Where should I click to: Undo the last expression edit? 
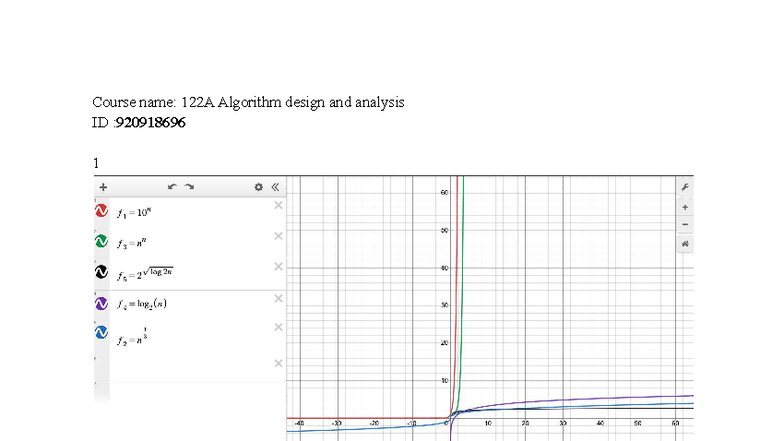pyautogui.click(x=172, y=186)
